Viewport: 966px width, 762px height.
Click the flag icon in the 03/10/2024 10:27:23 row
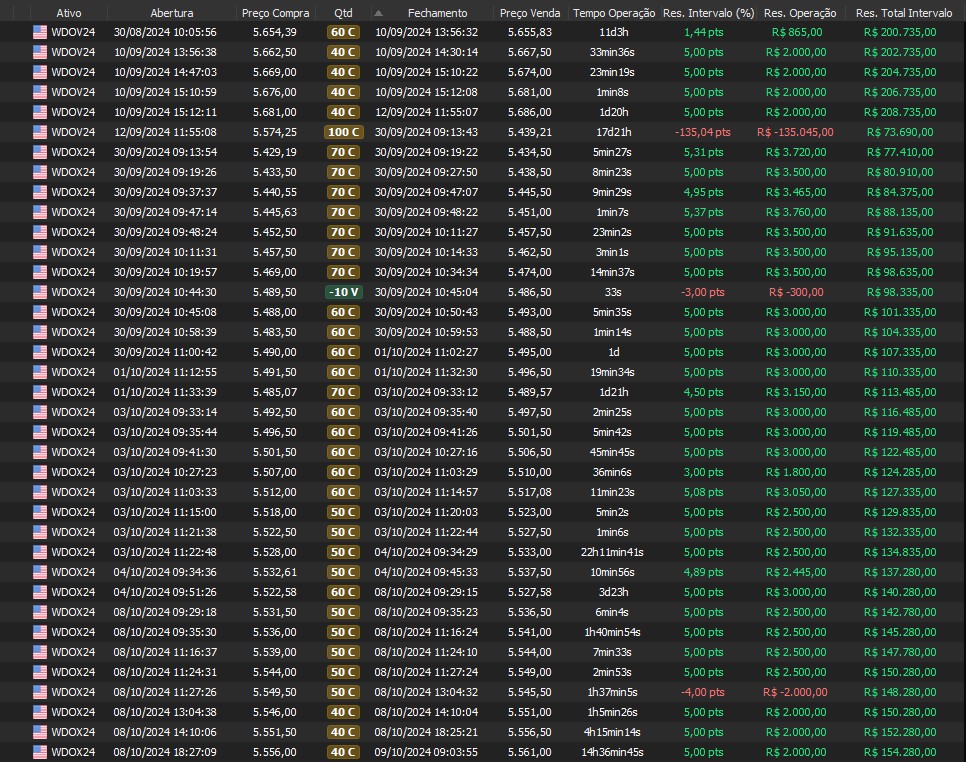[40, 472]
